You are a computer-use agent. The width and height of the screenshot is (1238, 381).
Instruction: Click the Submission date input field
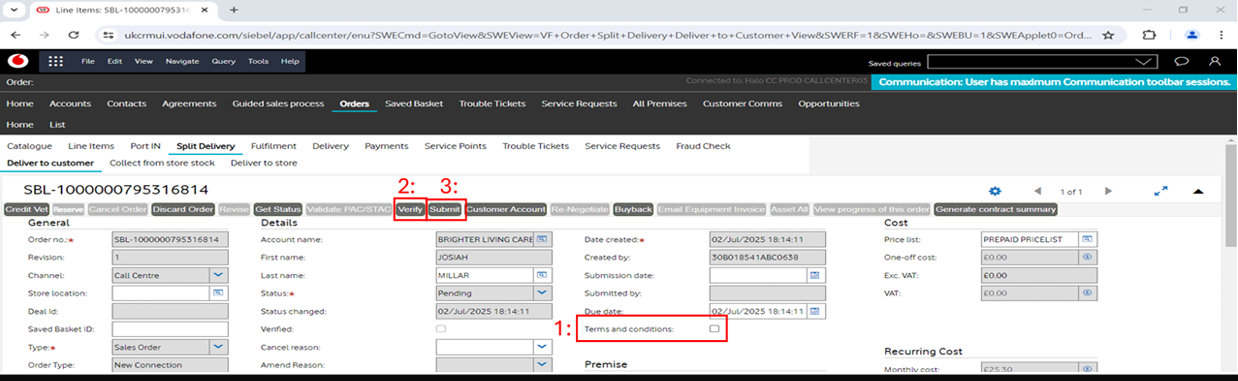click(x=759, y=275)
